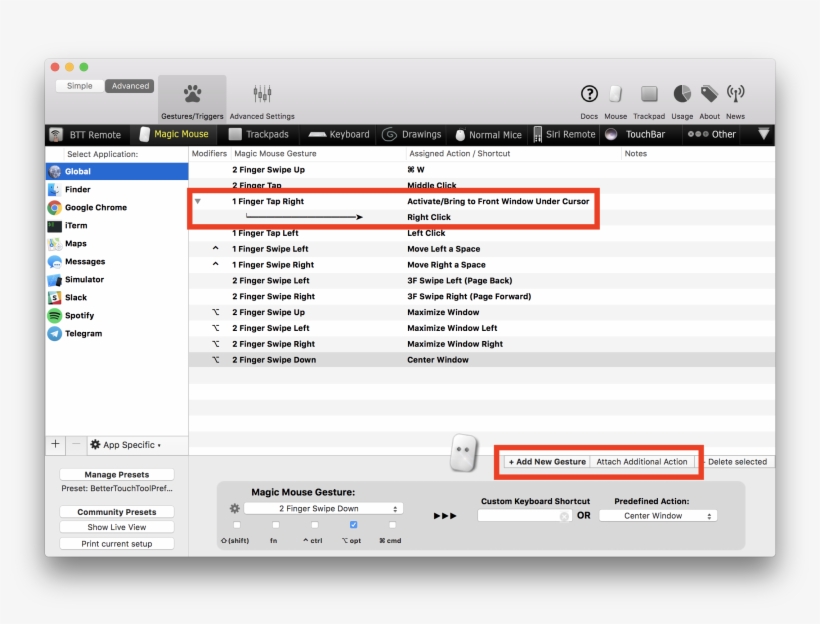The height and width of the screenshot is (624, 820).
Task: Switch to the Drawings tab
Action: pyautogui.click(x=412, y=134)
